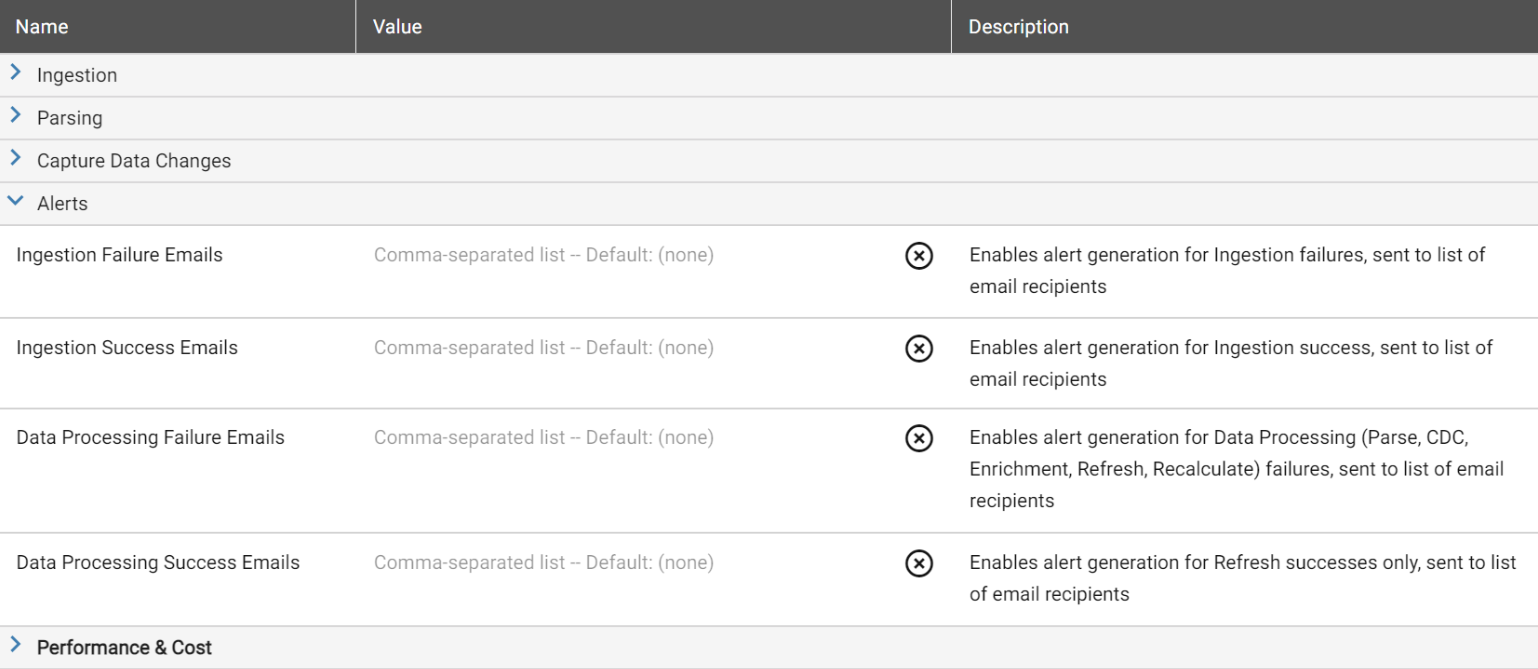Viewport: 1538px width, 669px height.
Task: Clear the Ingestion Success Emails value
Action: point(919,348)
